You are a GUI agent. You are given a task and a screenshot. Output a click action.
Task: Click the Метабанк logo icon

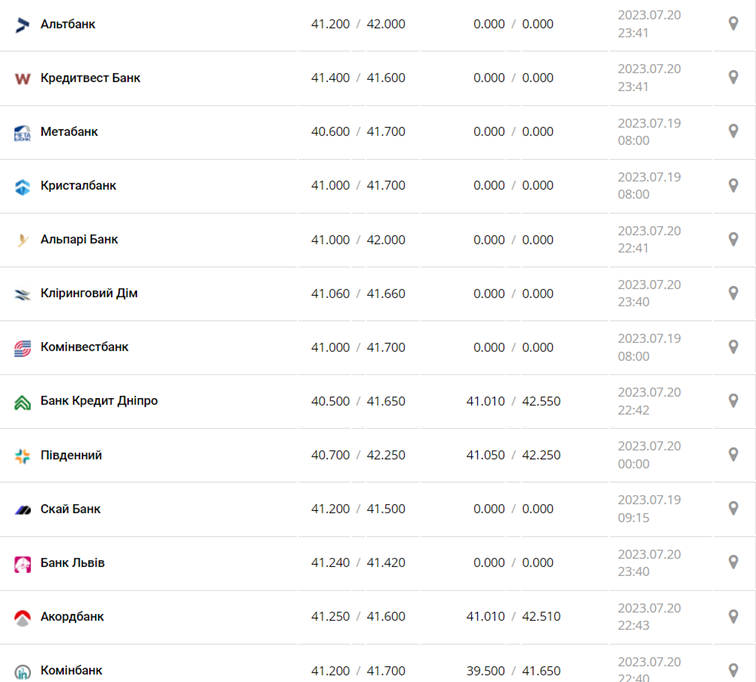coord(22,132)
